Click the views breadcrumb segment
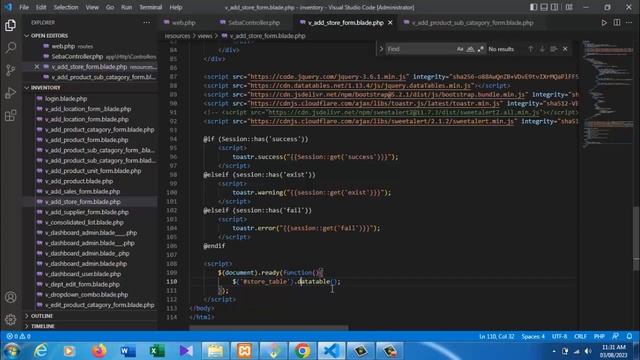Screen dimensions: 640x360 [x=204, y=36]
